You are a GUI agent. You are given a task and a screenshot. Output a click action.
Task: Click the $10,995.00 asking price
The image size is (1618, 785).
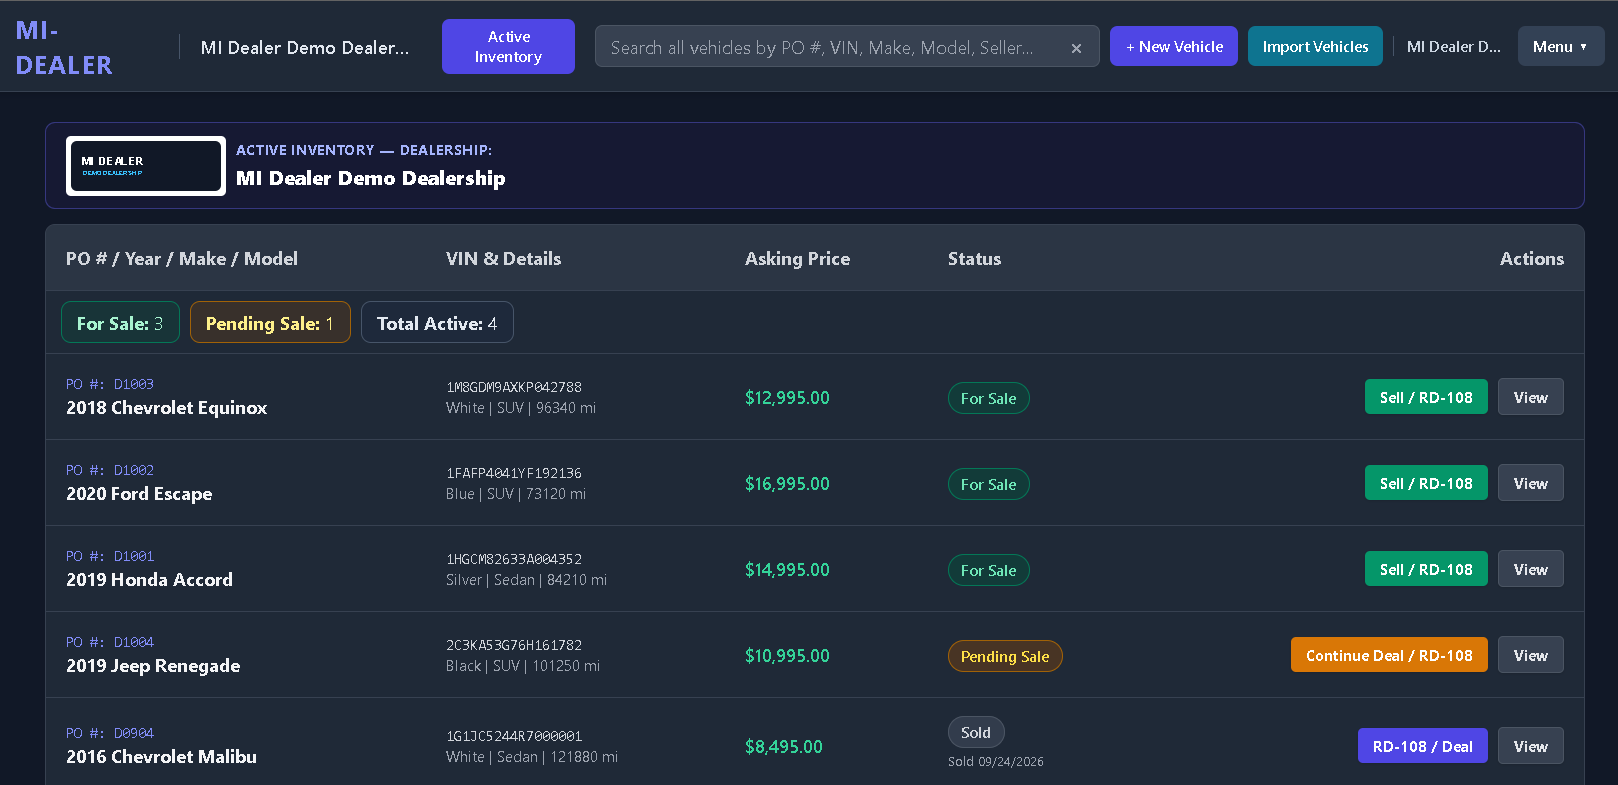787,655
